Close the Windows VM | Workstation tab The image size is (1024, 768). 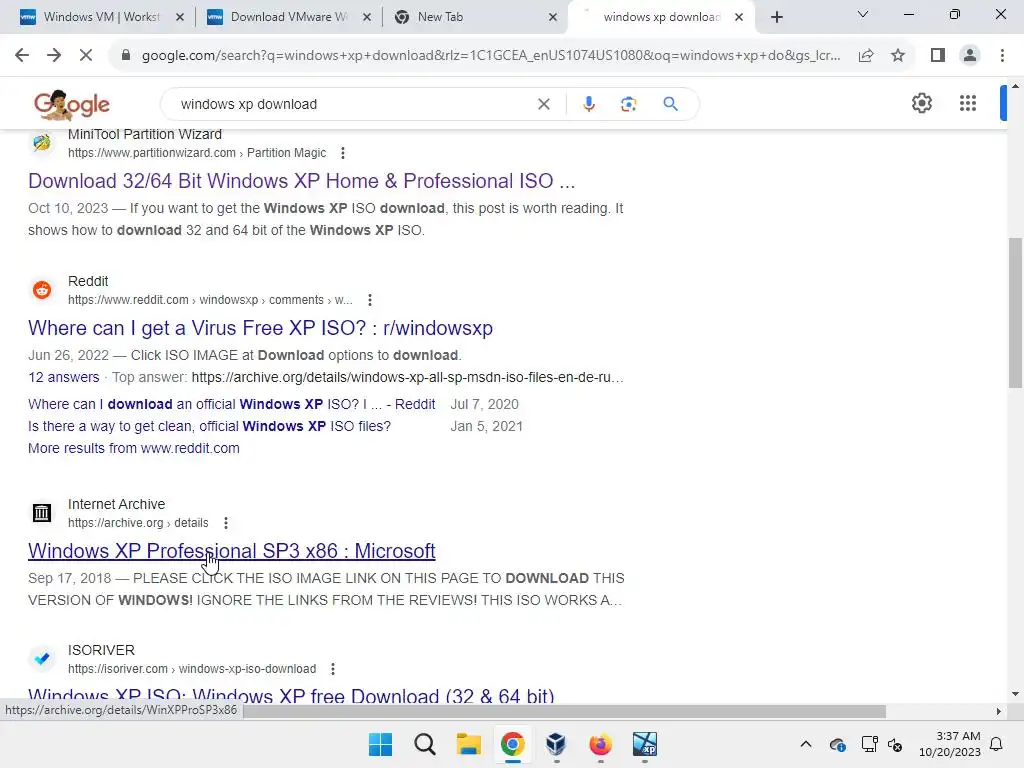tap(180, 17)
